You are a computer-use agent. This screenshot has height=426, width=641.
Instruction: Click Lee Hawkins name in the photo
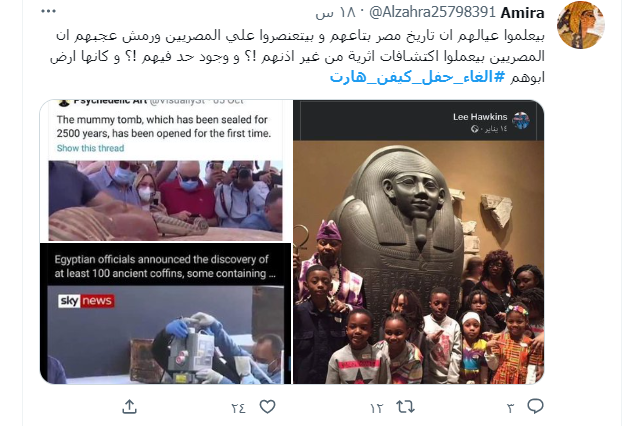[480, 117]
